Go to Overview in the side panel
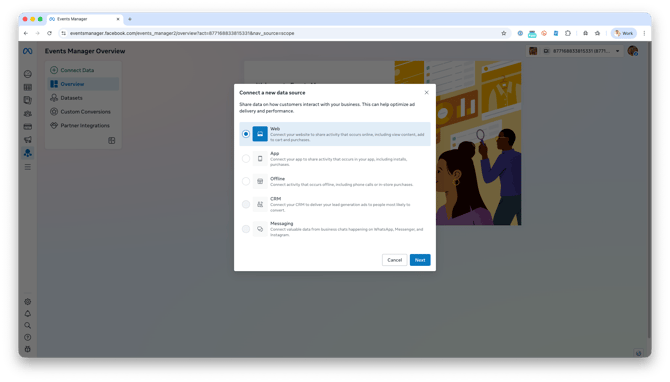670x382 pixels. tap(84, 84)
